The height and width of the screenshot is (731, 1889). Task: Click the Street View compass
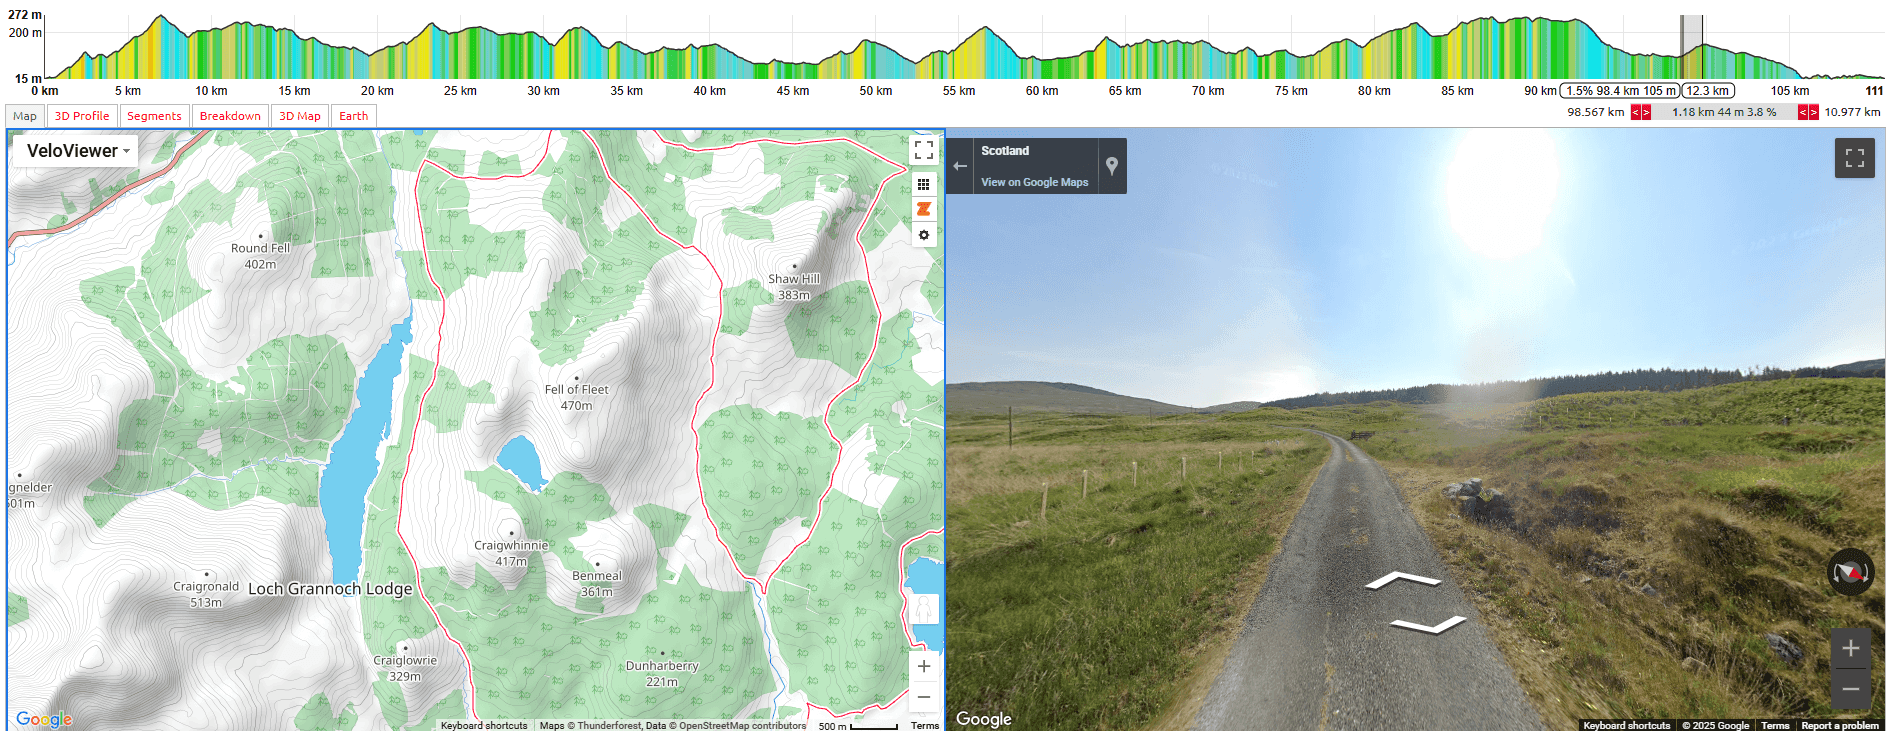[x=1851, y=573]
